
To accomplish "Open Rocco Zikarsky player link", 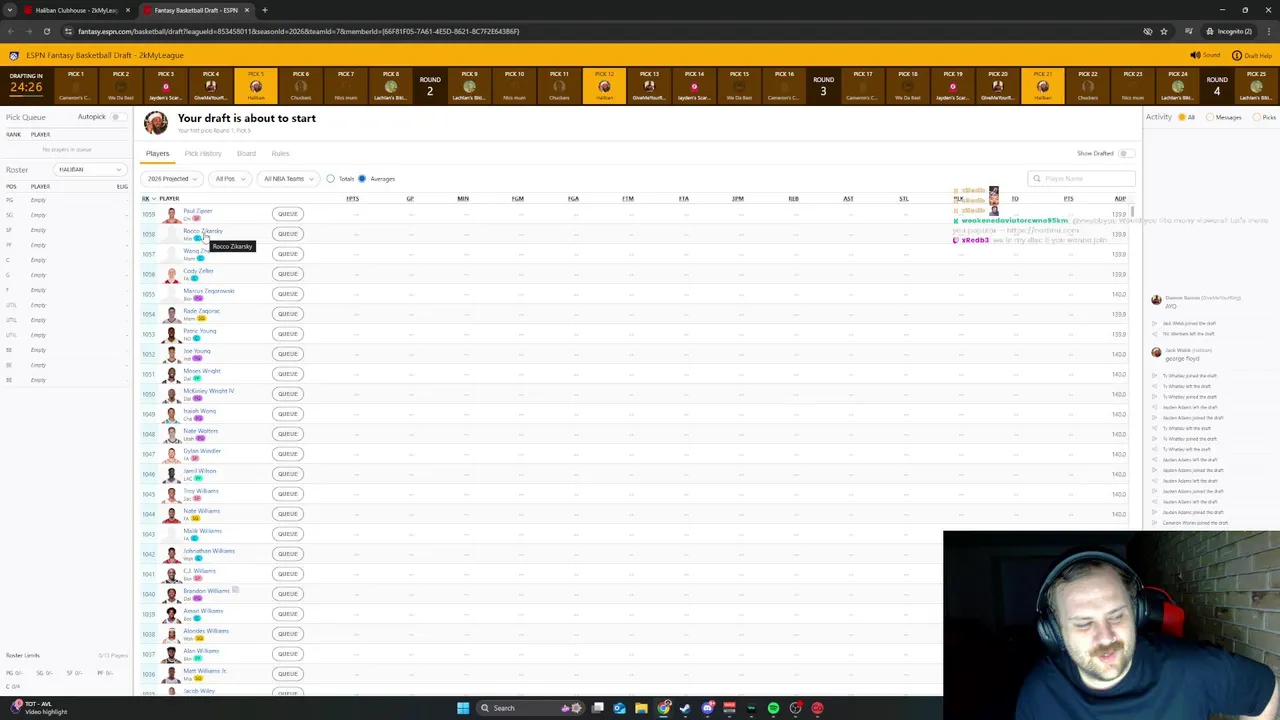I will point(202,231).
